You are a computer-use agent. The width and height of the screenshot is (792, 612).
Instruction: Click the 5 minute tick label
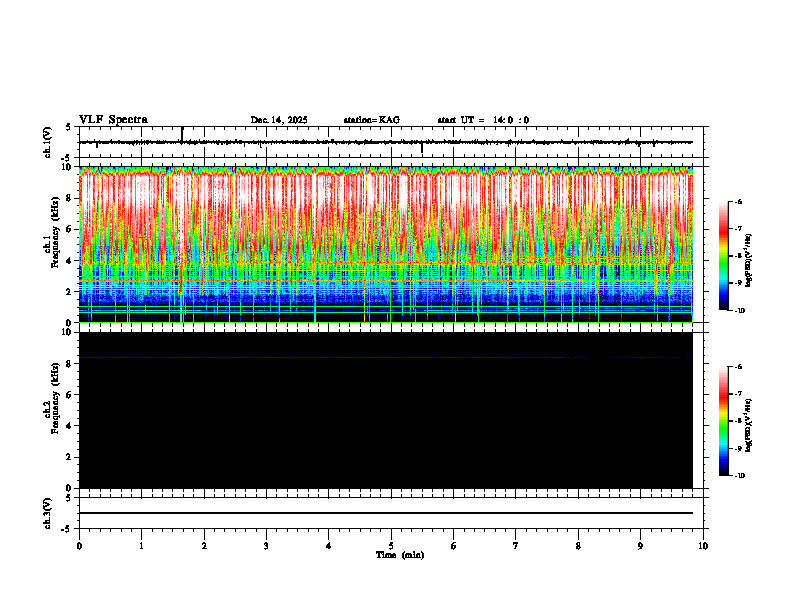[x=391, y=546]
